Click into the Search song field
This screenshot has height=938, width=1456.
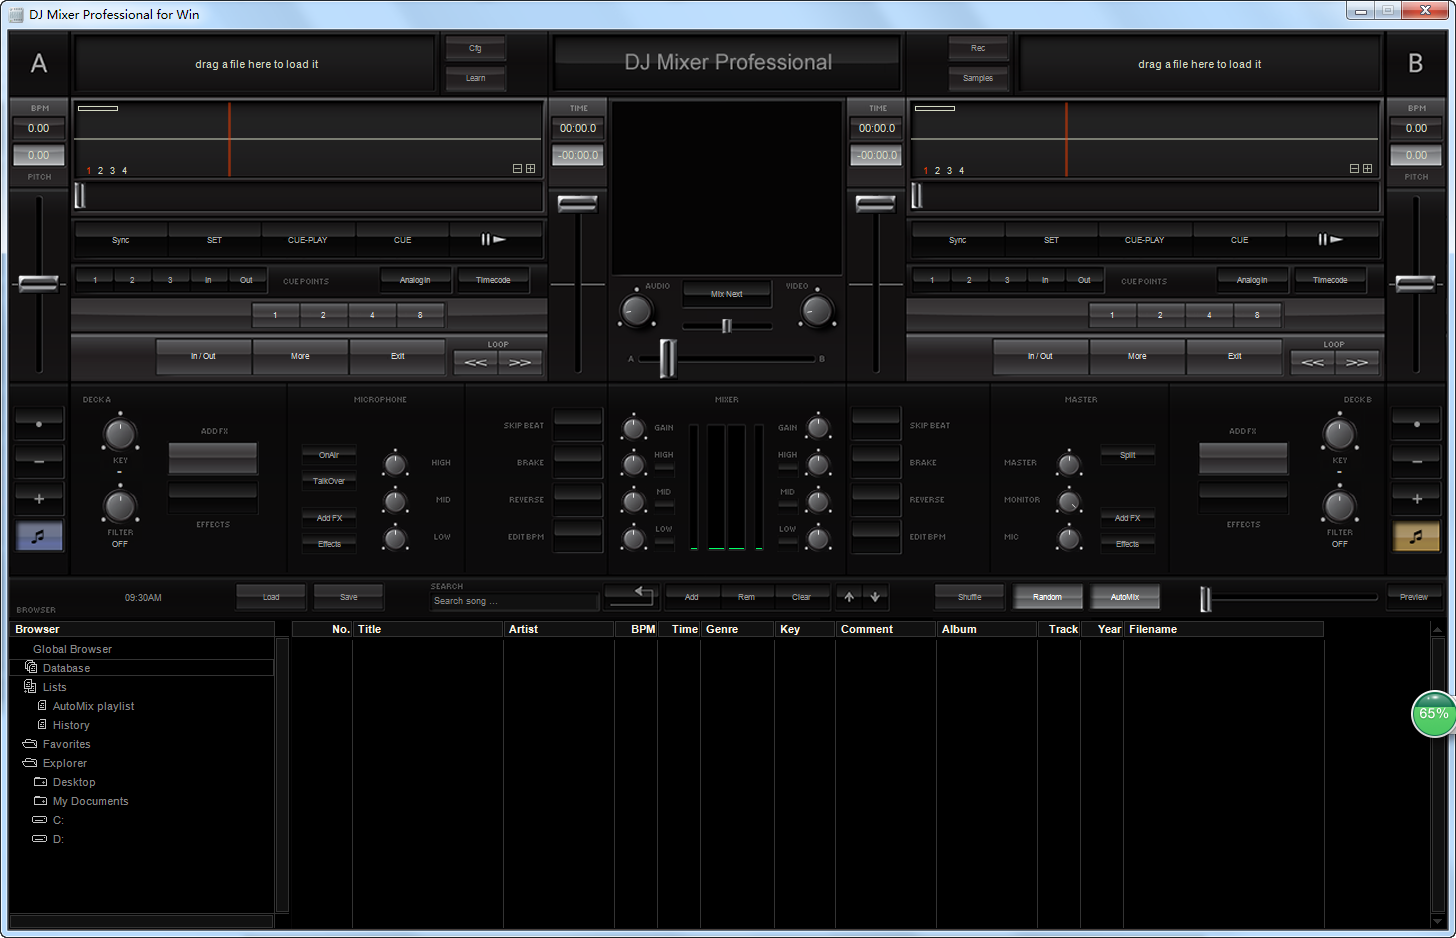pos(514,601)
